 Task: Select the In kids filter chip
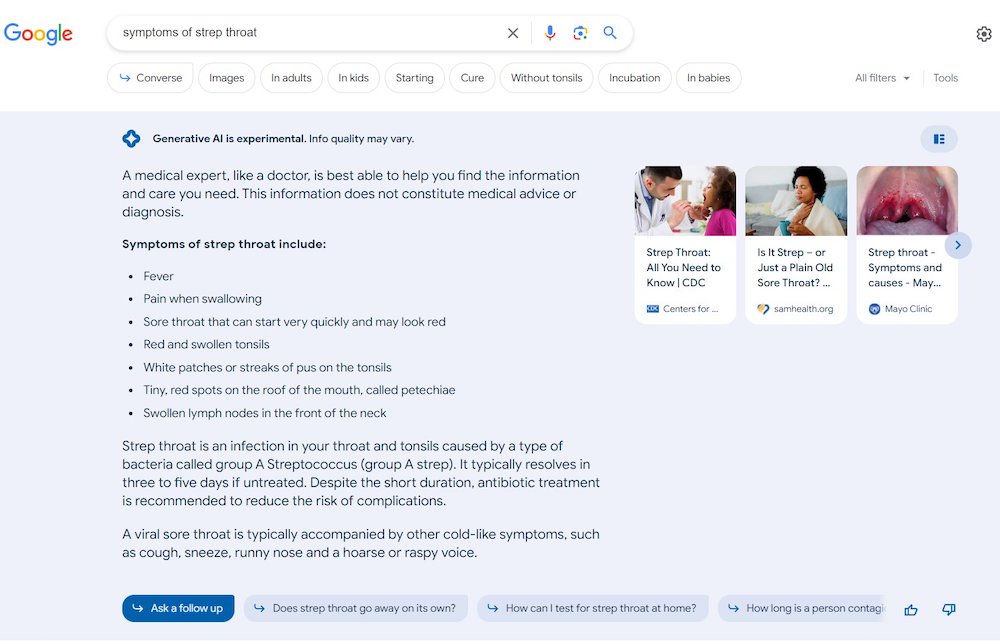(x=353, y=78)
